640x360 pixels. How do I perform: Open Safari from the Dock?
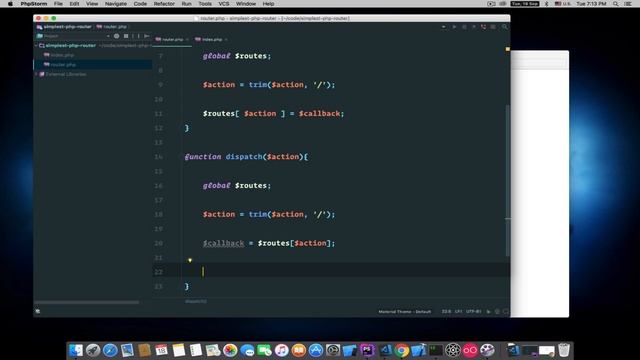pos(110,350)
